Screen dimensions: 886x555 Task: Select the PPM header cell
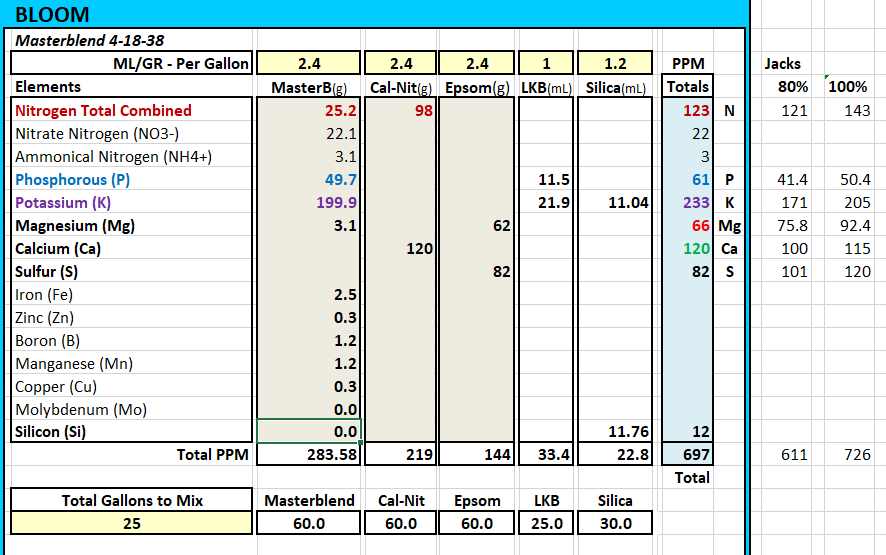688,63
